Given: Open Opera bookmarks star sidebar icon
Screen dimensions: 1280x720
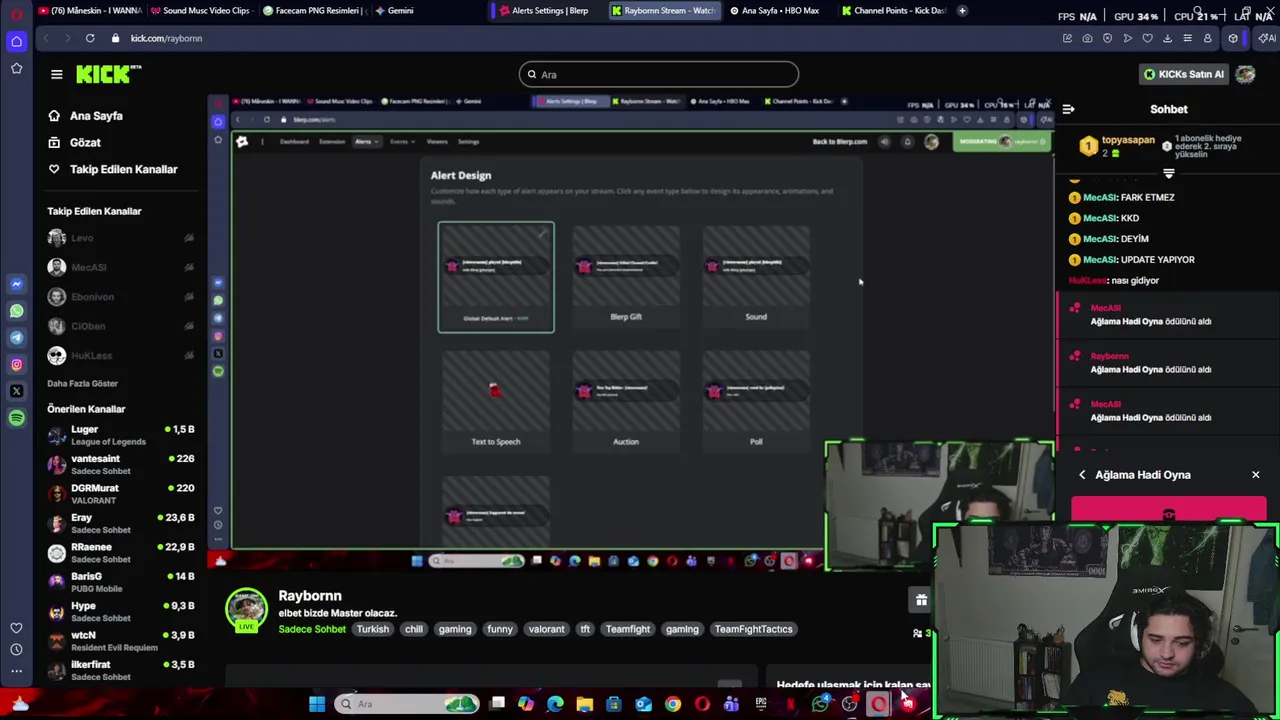Looking at the screenshot, I should [16, 68].
